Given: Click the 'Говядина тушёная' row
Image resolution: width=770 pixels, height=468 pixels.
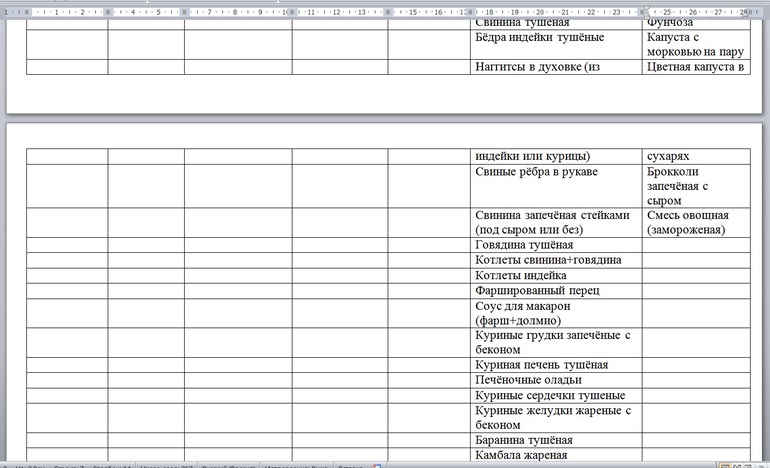Looking at the screenshot, I should pos(524,245).
